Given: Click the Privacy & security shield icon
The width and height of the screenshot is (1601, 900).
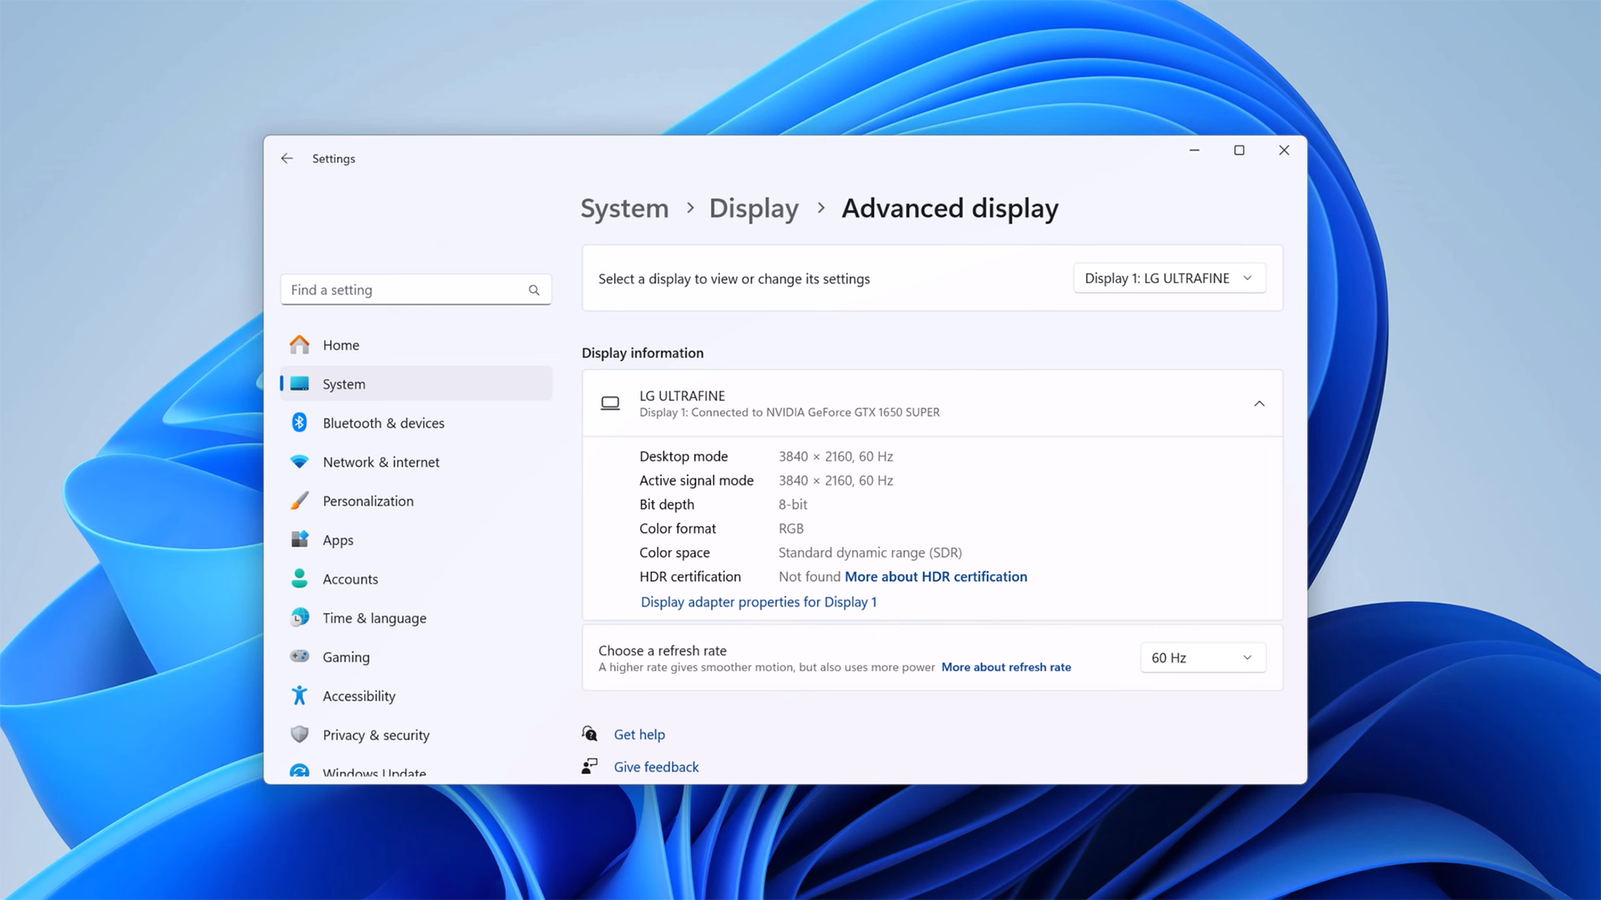Looking at the screenshot, I should click(x=299, y=735).
